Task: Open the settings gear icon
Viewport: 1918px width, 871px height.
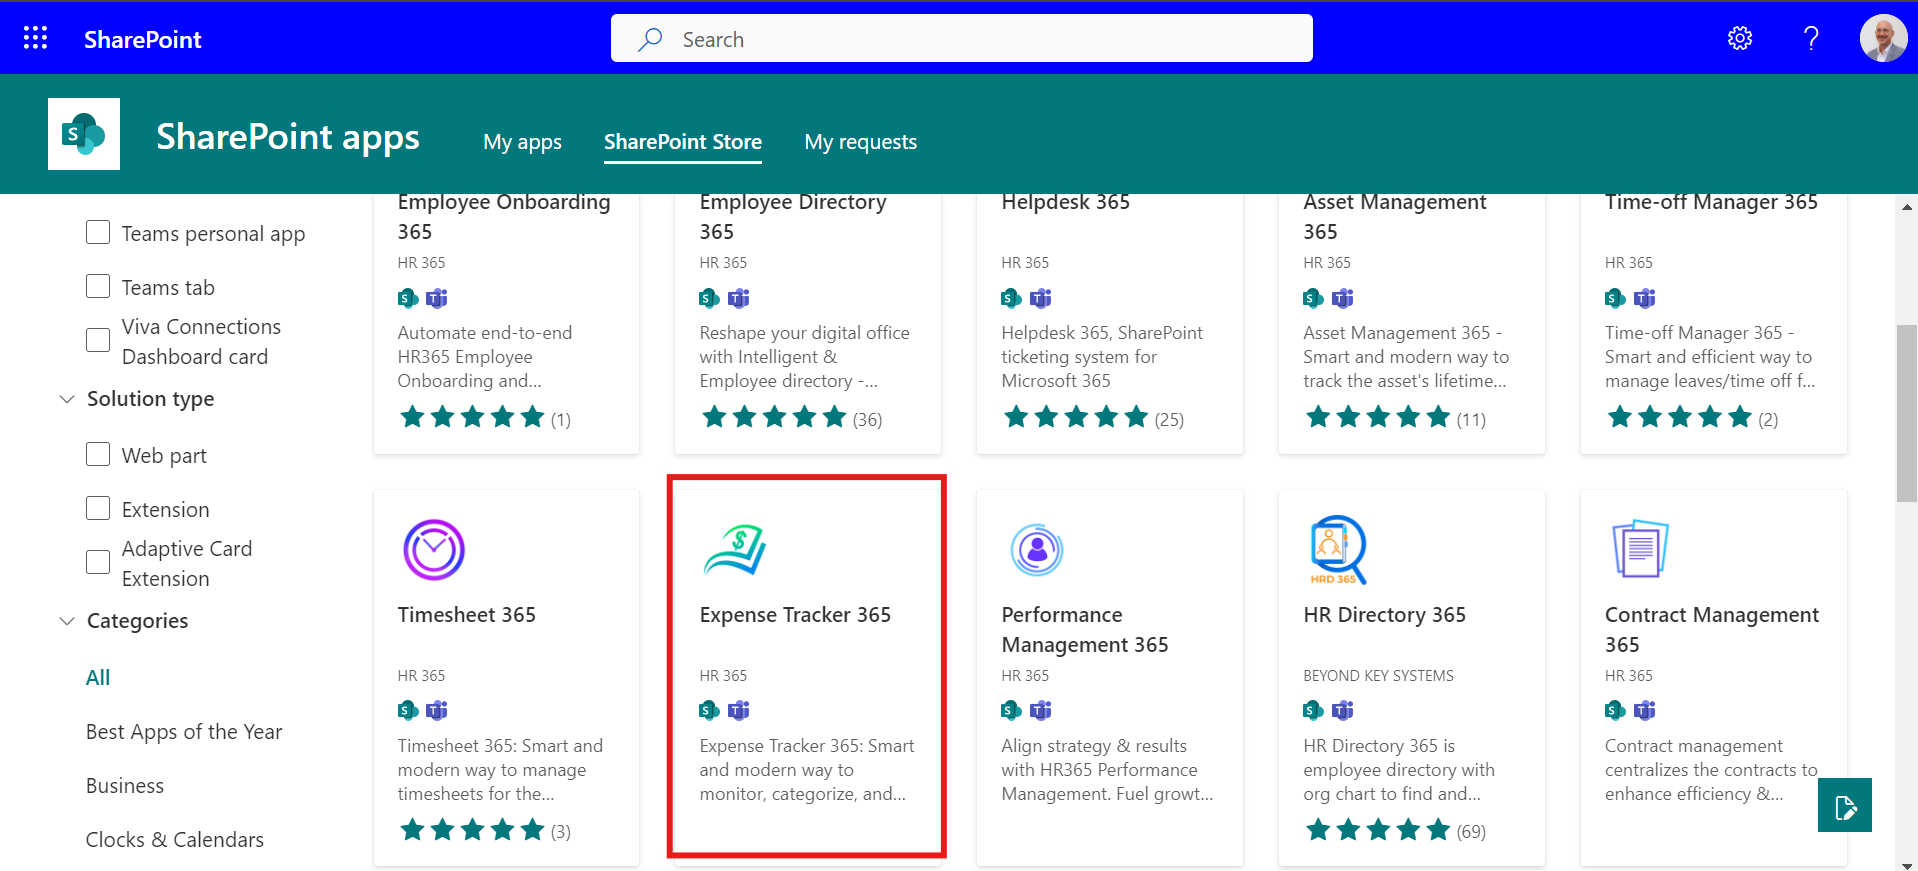Action: [x=1740, y=38]
